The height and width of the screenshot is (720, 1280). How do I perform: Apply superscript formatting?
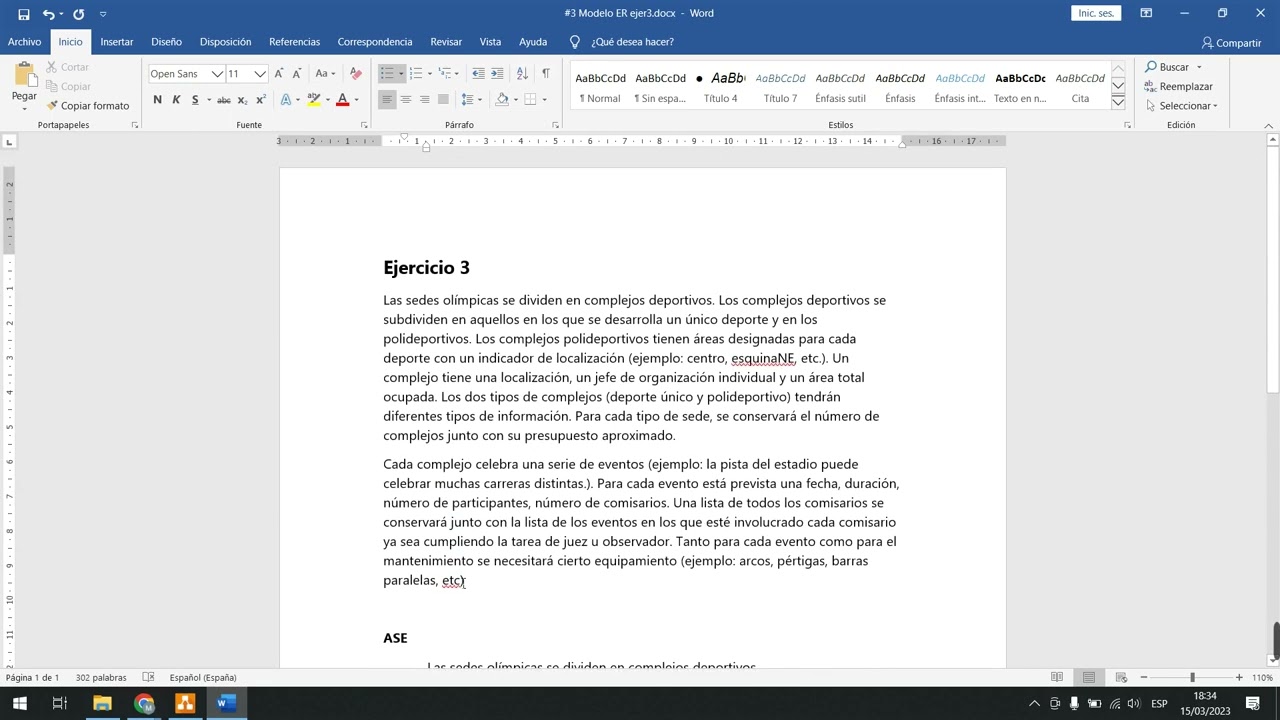pos(261,100)
